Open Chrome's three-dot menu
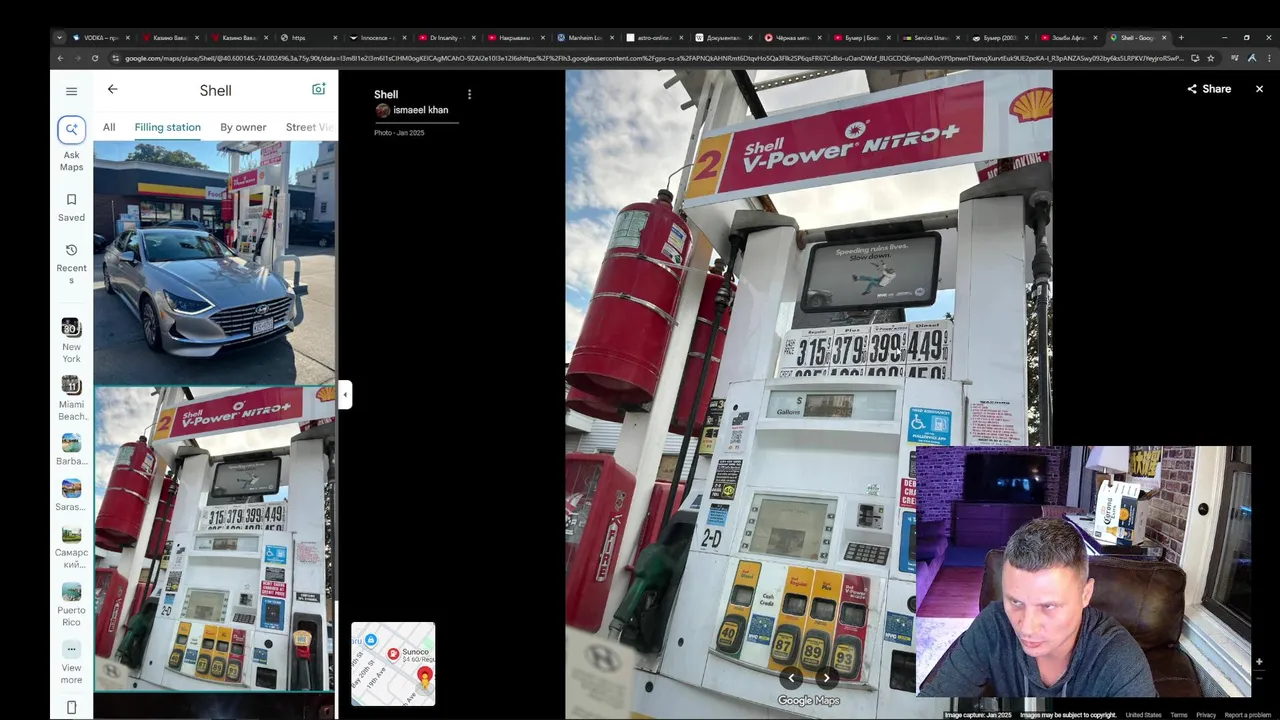This screenshot has width=1280, height=720. (x=1267, y=58)
